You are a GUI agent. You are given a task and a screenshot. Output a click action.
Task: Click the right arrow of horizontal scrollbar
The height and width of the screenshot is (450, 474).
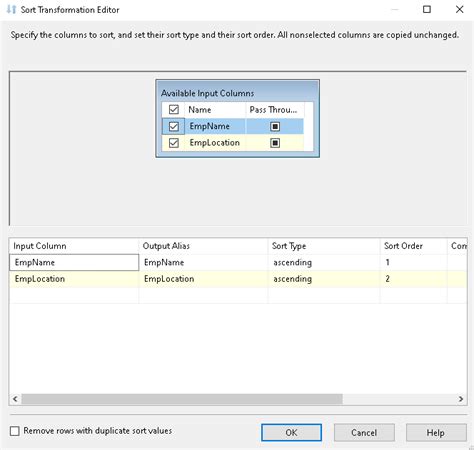461,399
